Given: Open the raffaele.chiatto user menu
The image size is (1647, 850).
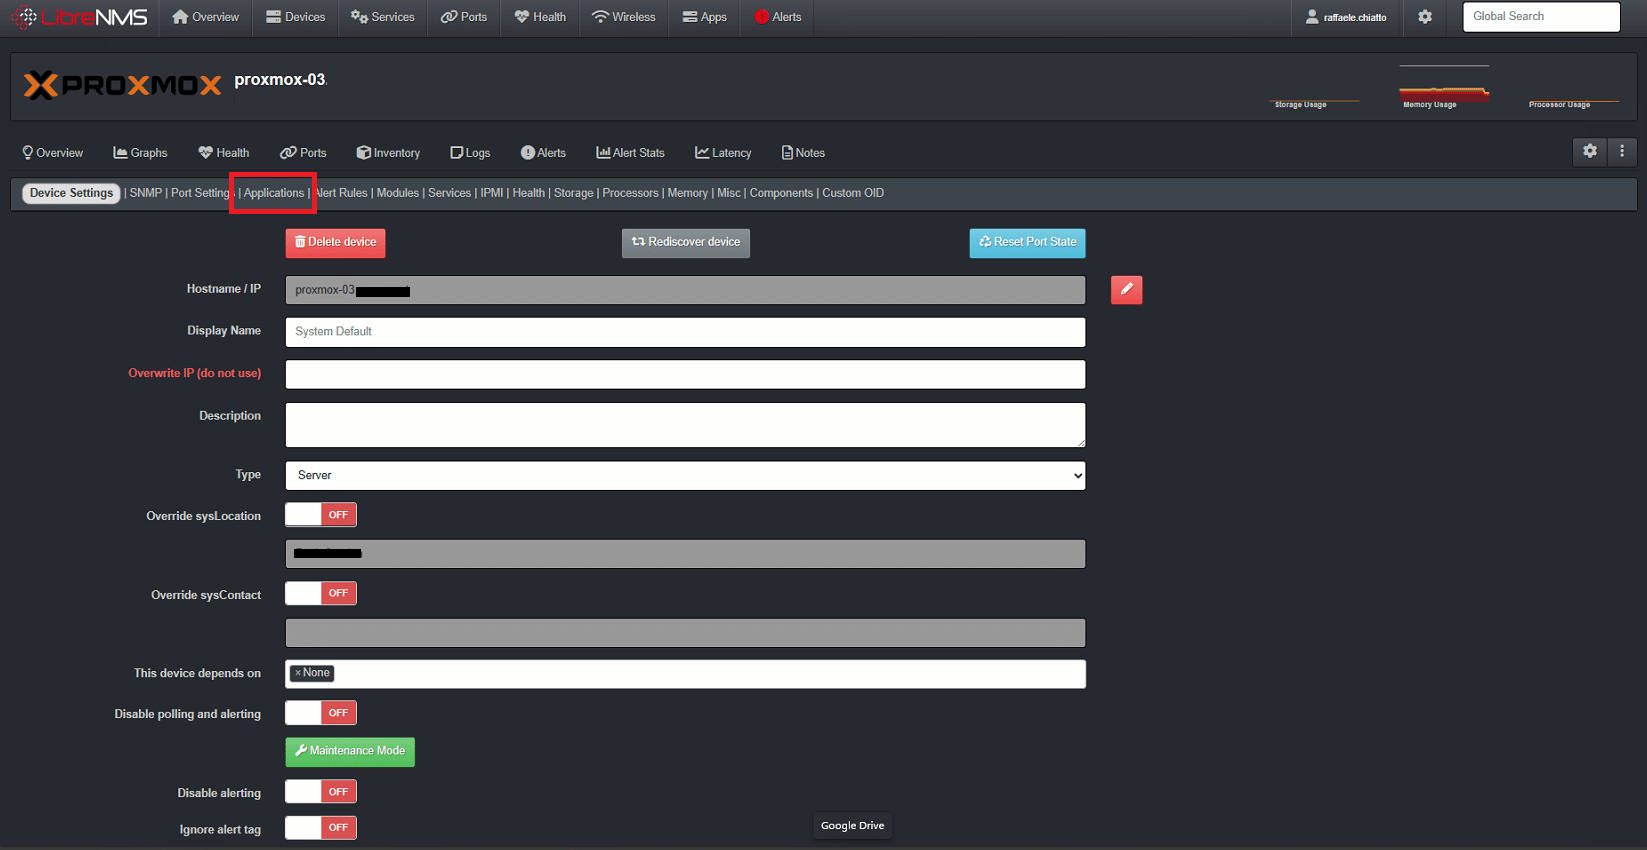Looking at the screenshot, I should [1346, 17].
